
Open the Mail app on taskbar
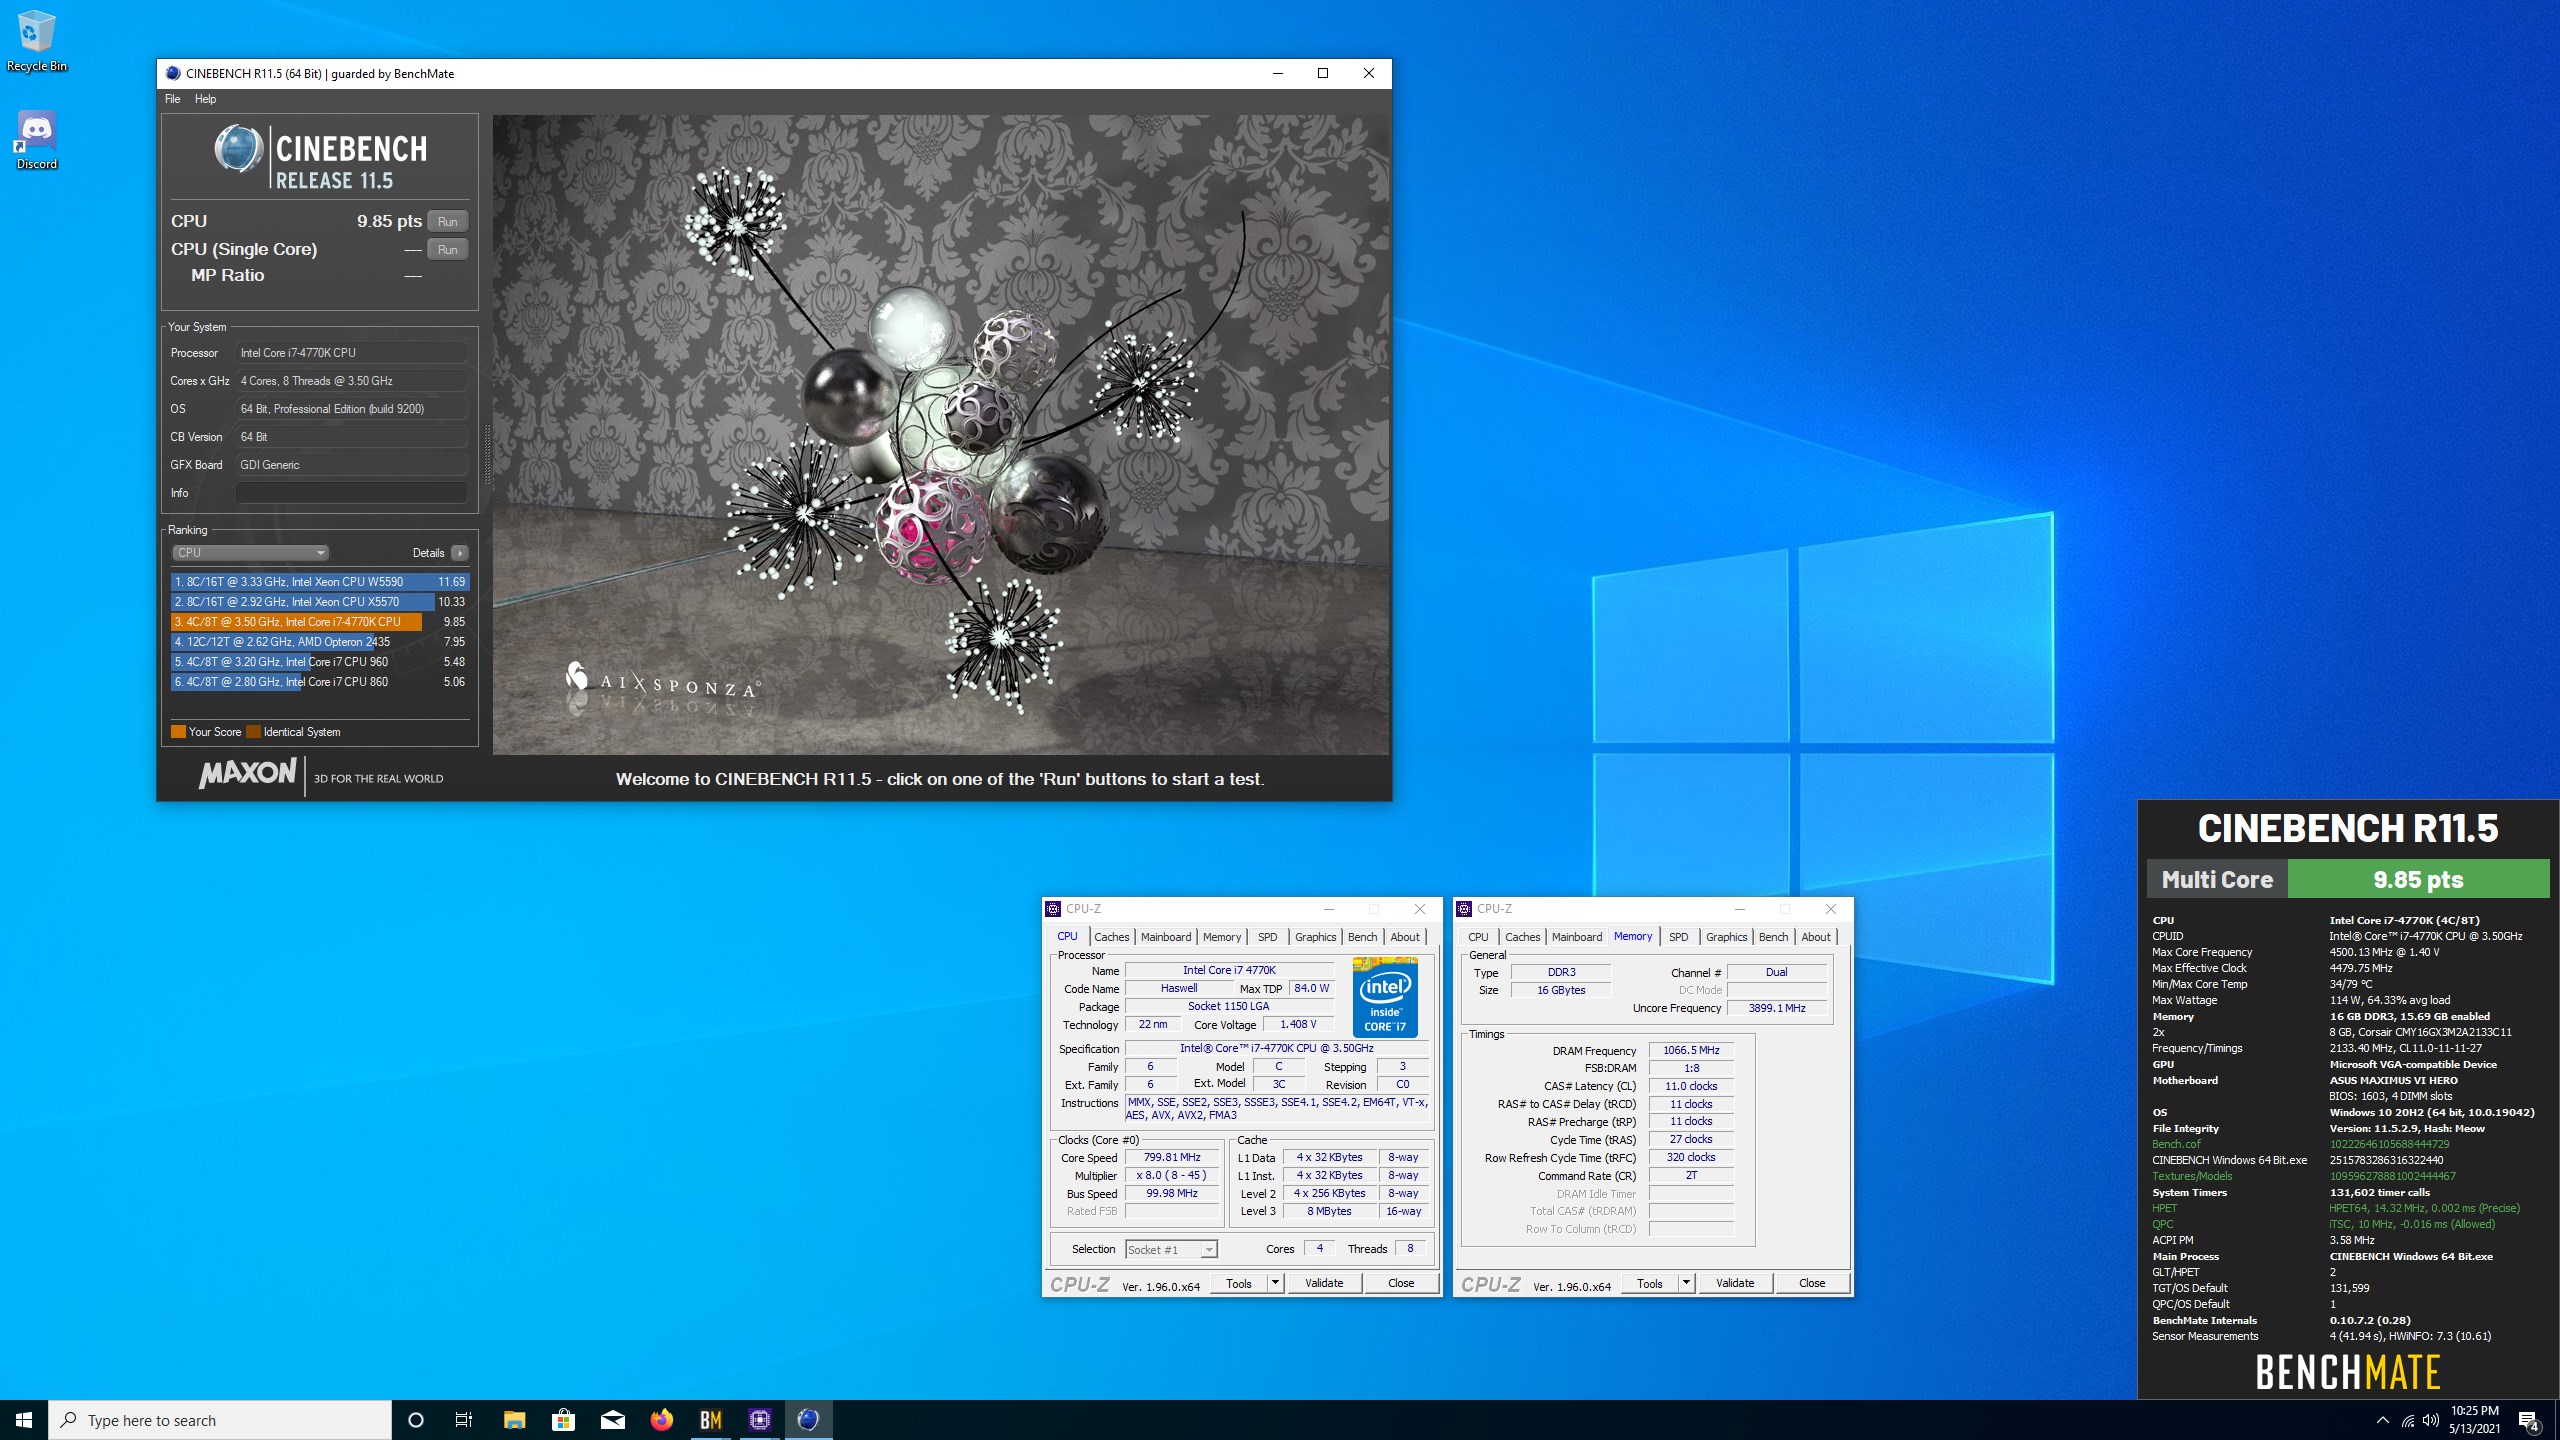[612, 1420]
